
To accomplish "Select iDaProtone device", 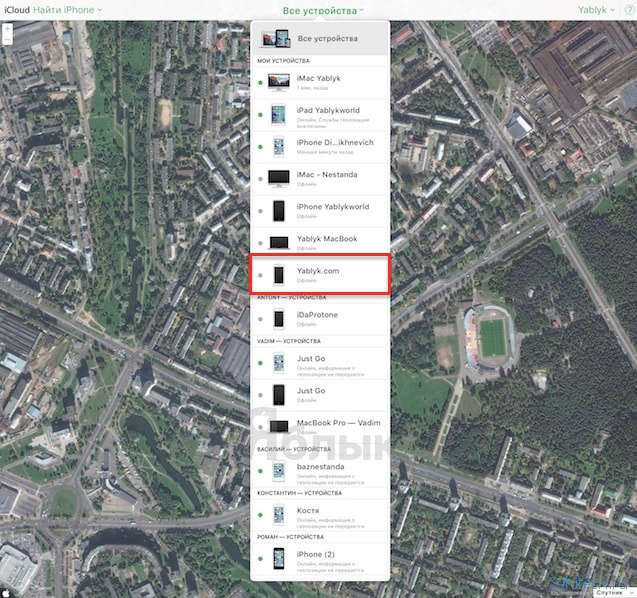I will point(320,319).
